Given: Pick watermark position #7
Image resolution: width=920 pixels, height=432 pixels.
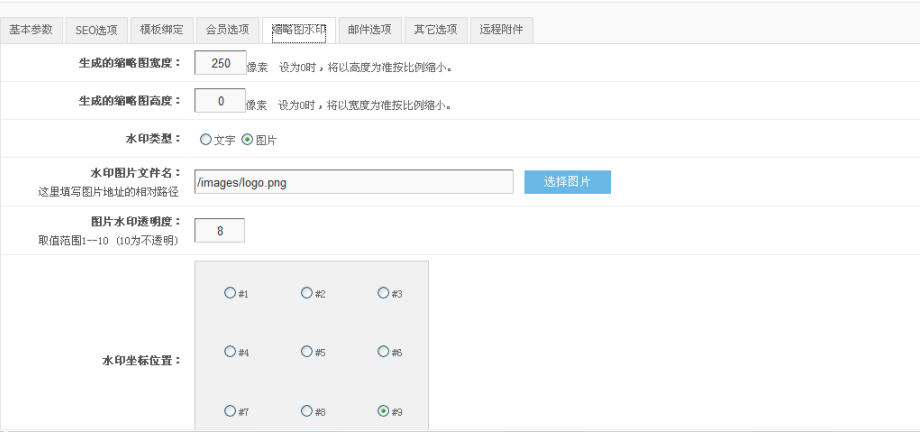Looking at the screenshot, I should (x=230, y=411).
